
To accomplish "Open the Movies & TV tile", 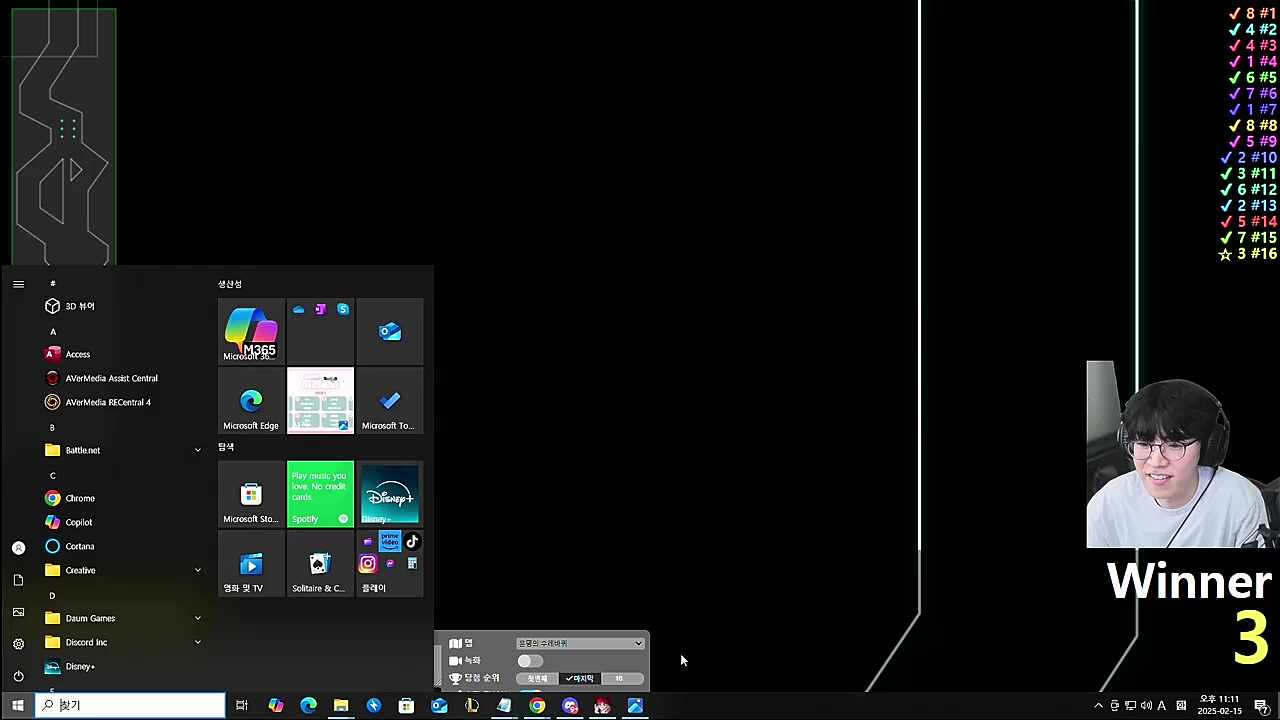I will click(x=251, y=563).
